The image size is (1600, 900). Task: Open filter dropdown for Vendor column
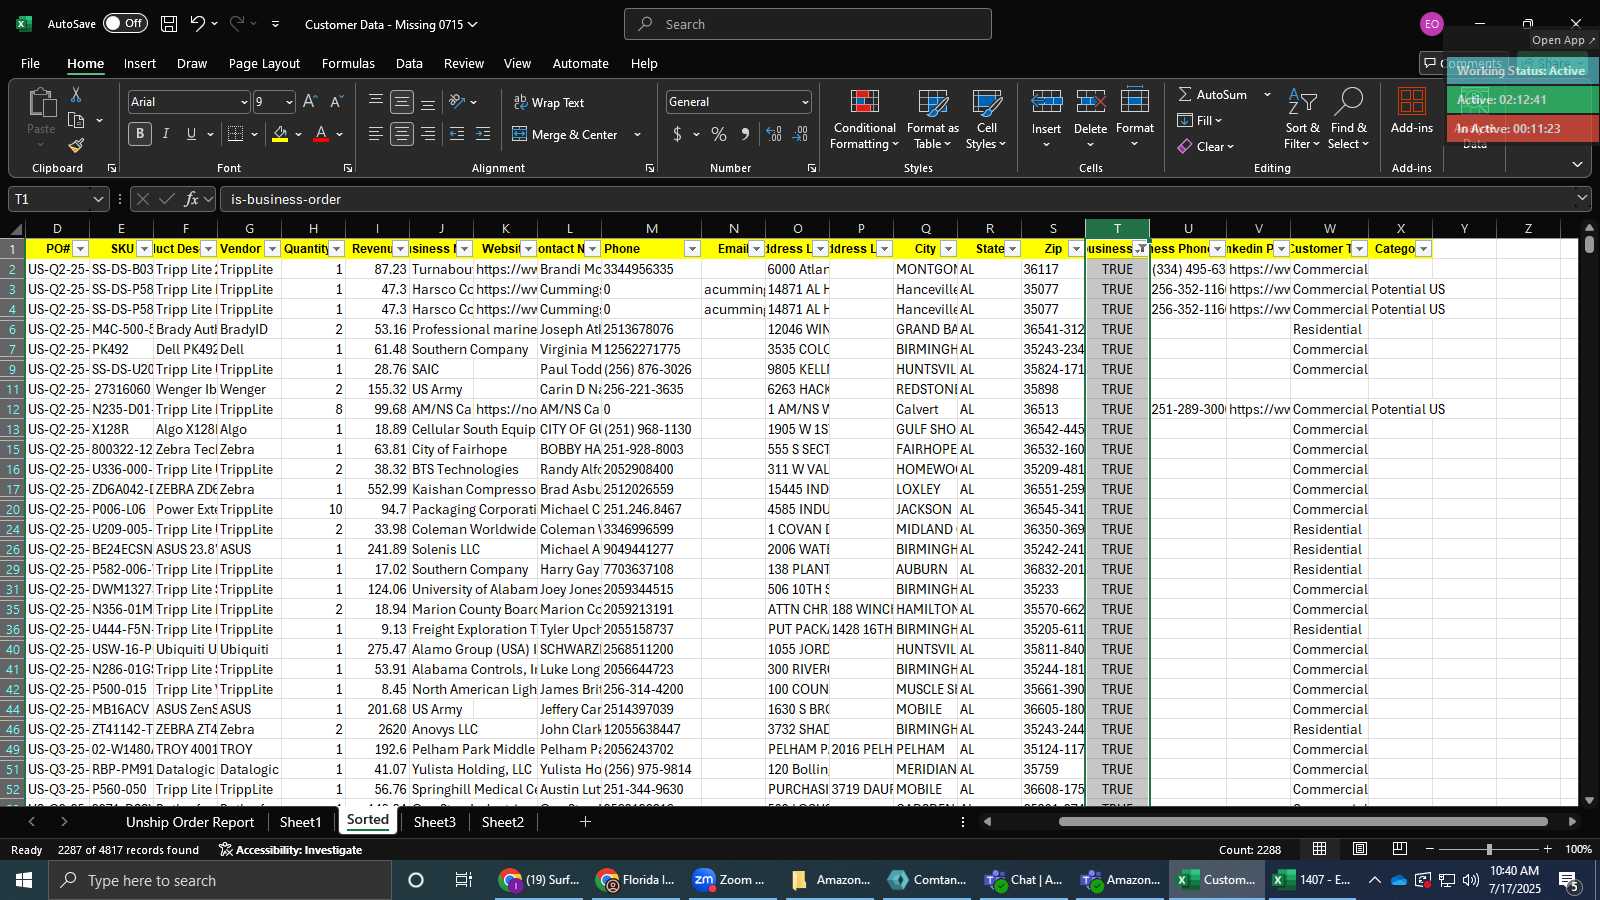pos(272,249)
